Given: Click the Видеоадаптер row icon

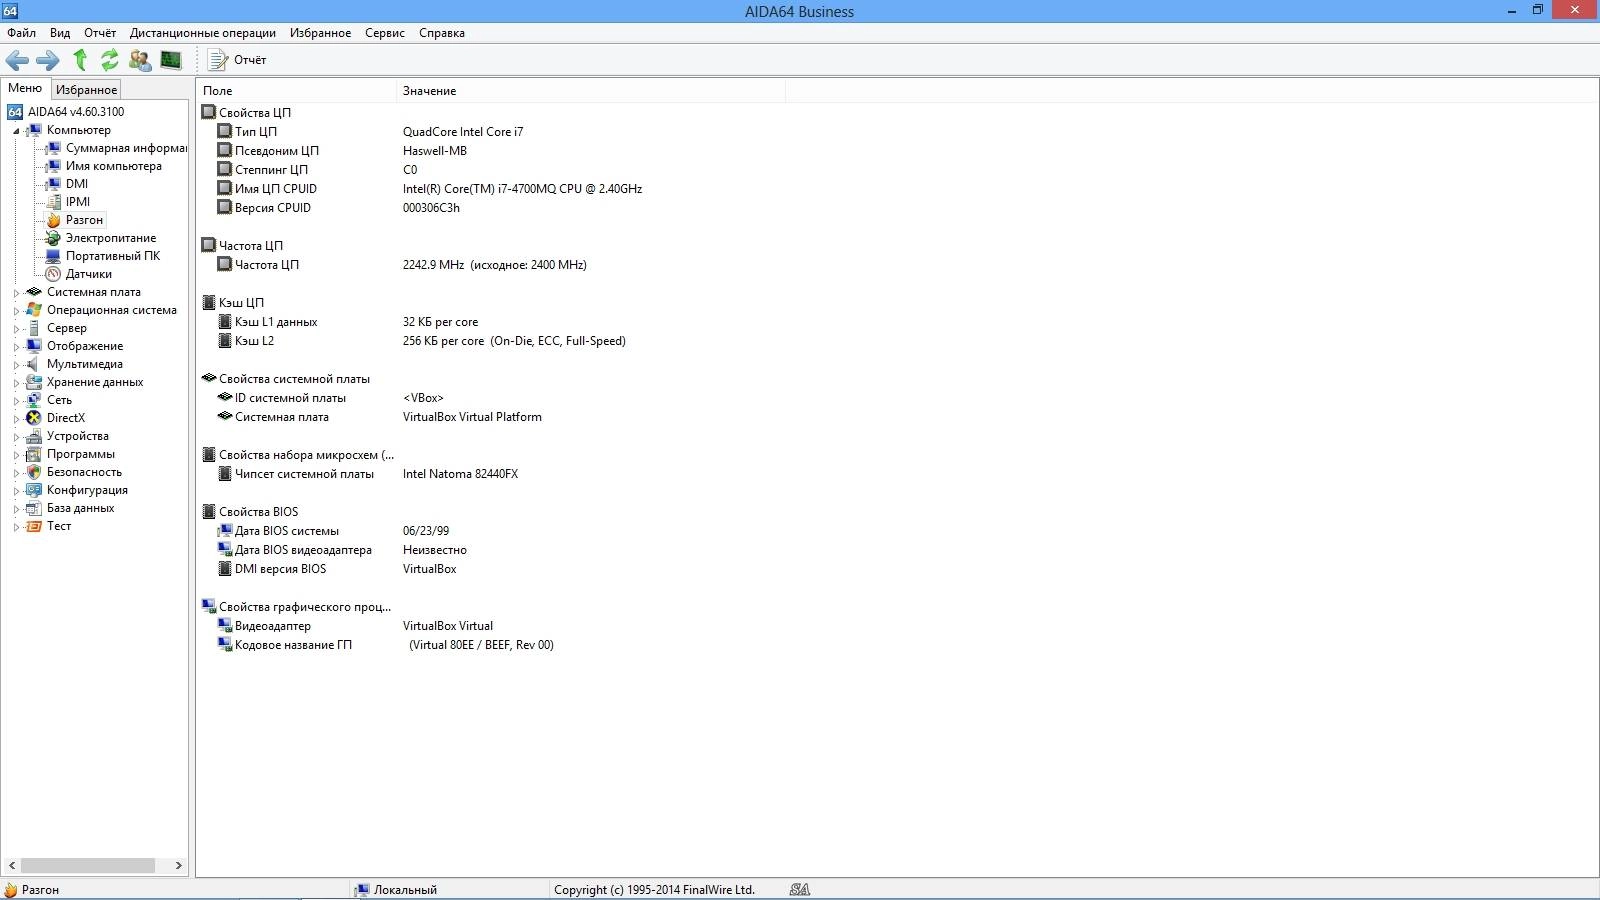Looking at the screenshot, I should tap(225, 626).
